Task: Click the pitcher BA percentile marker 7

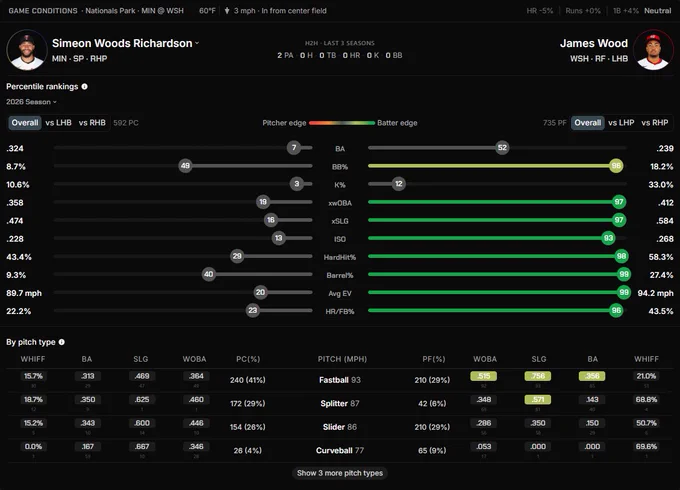Action: tap(294, 148)
